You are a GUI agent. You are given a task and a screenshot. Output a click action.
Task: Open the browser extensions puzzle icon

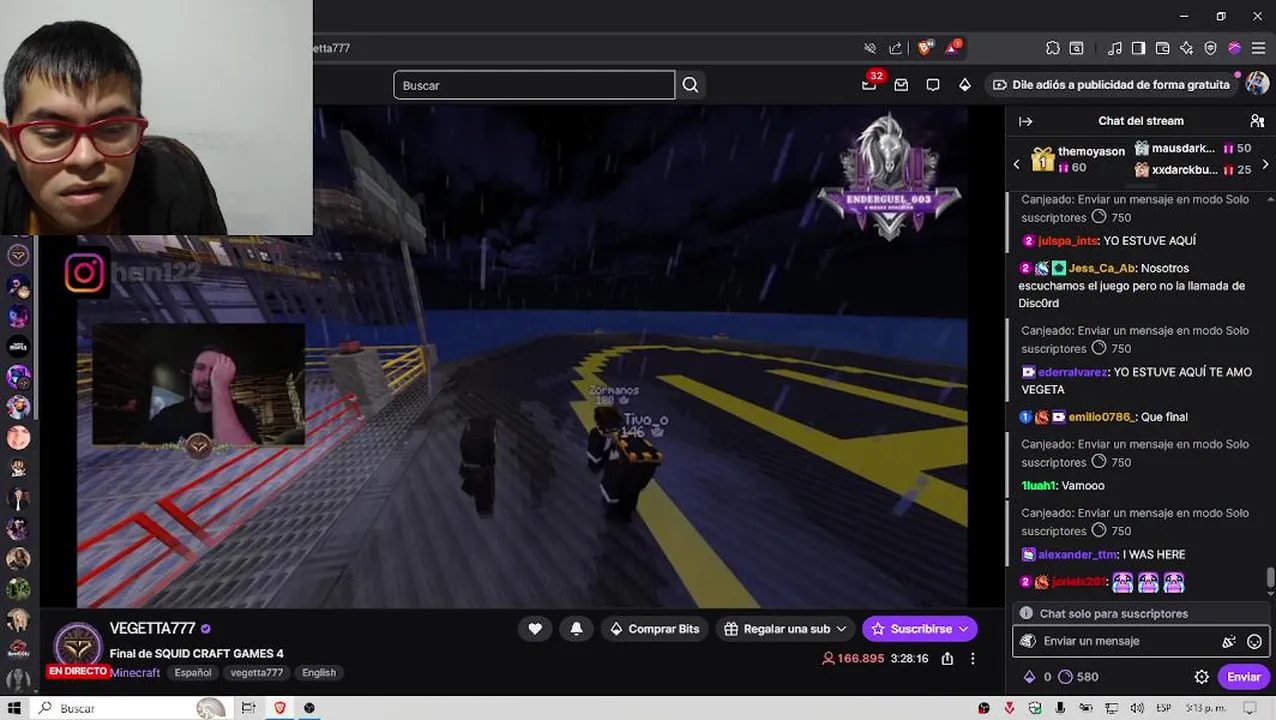[x=1053, y=48]
